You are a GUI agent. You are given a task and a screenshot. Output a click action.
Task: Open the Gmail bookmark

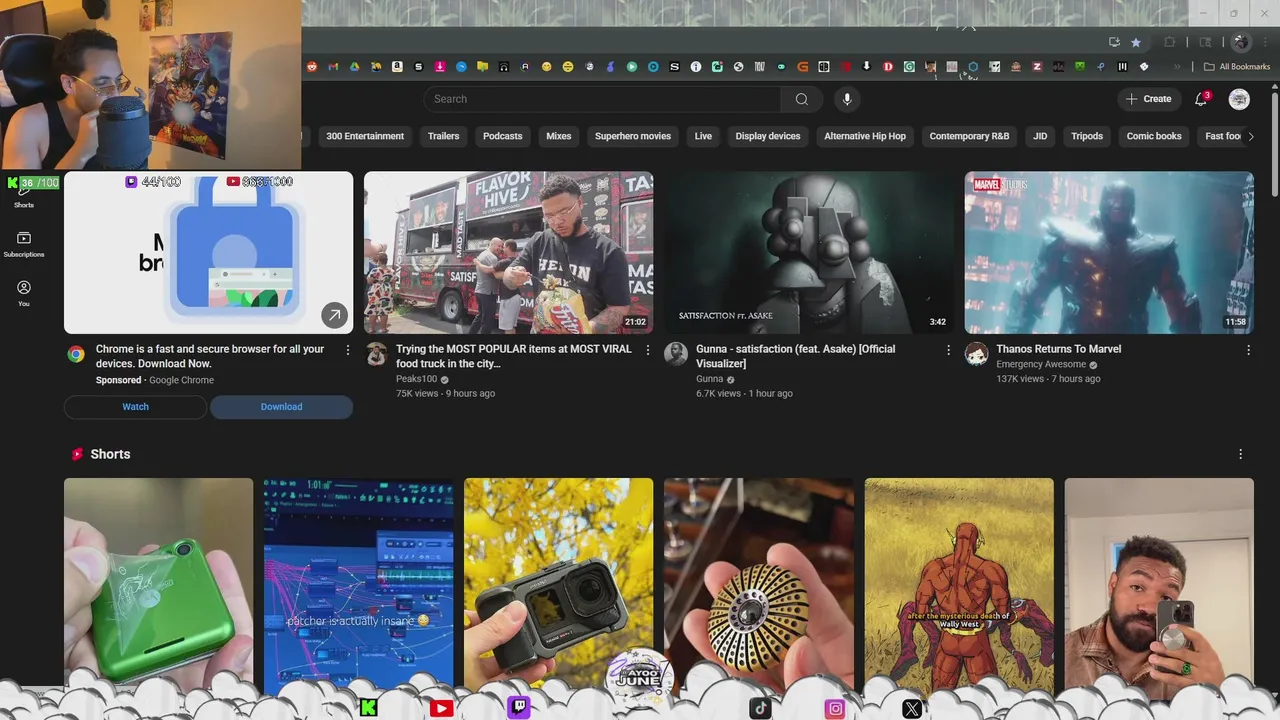click(x=333, y=67)
